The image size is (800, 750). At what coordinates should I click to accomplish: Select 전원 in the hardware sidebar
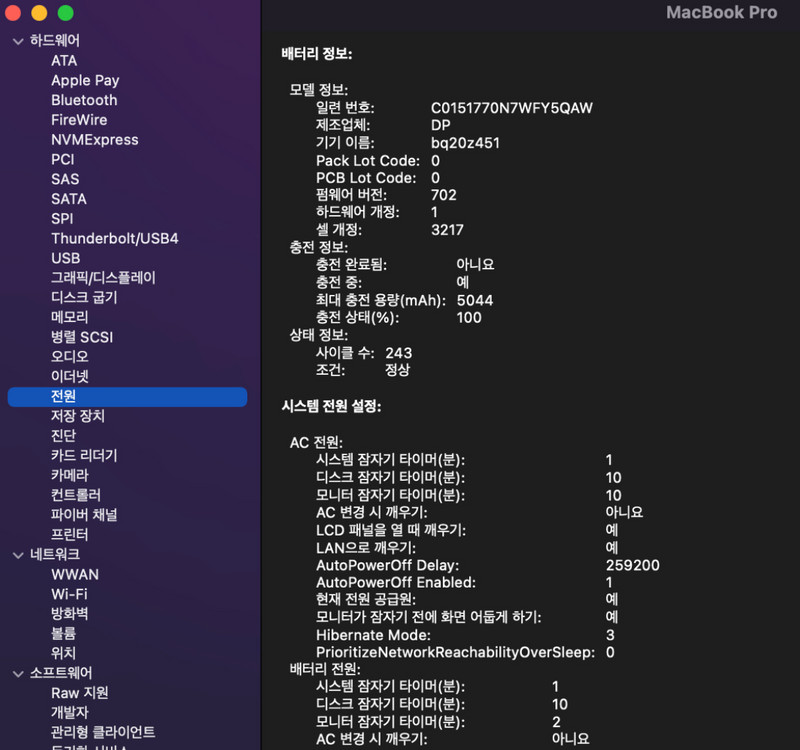tap(67, 396)
